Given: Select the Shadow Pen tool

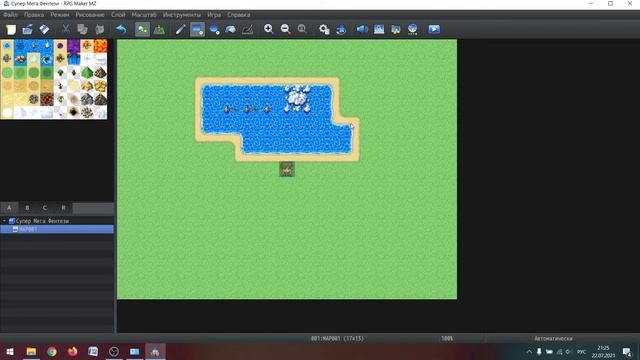Looking at the screenshot, I should (x=248, y=29).
